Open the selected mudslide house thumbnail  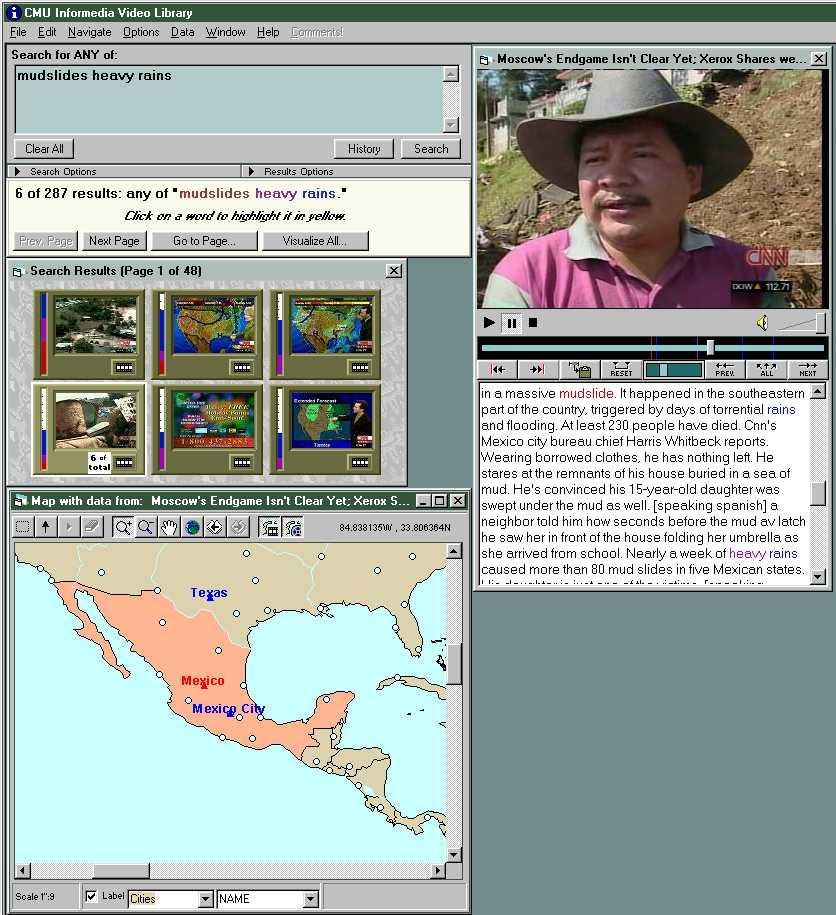[96, 420]
